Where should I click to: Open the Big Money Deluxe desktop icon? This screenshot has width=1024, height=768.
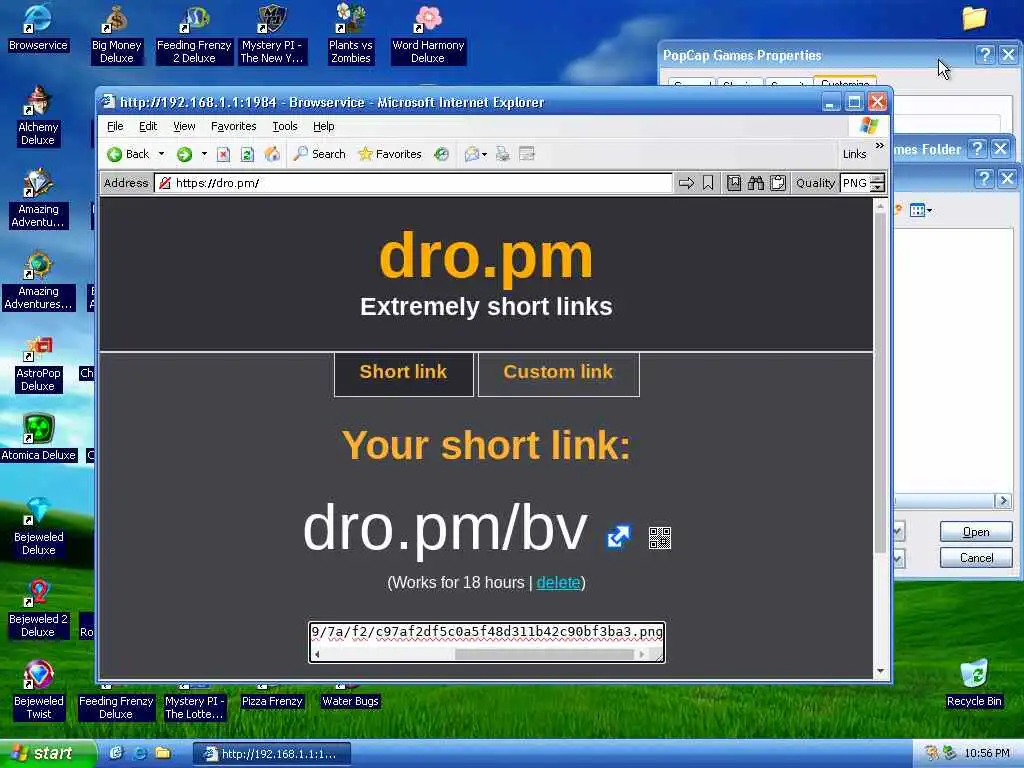coord(116,34)
